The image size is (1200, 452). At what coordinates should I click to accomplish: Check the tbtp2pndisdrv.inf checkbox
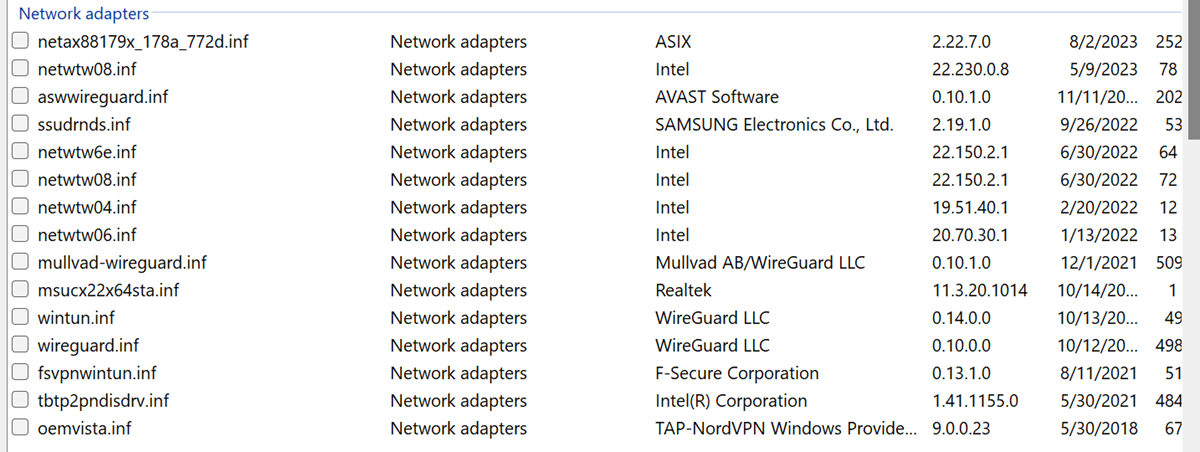tap(20, 401)
